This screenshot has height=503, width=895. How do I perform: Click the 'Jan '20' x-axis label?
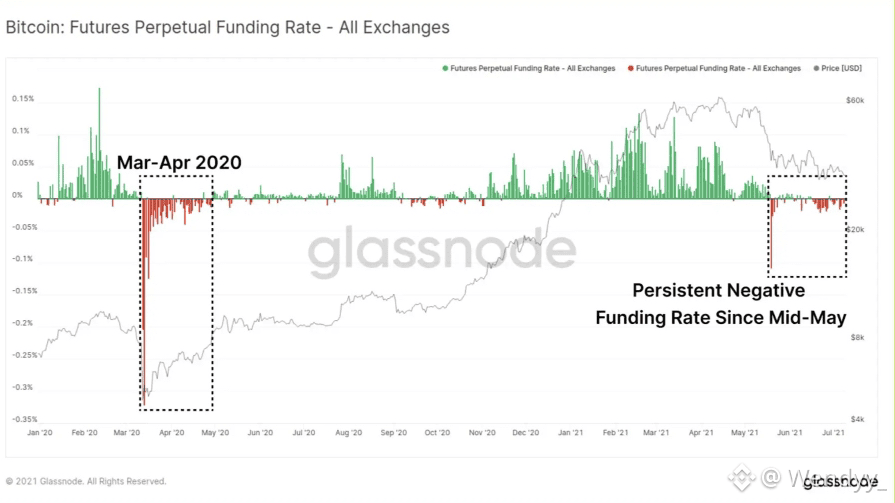click(40, 433)
